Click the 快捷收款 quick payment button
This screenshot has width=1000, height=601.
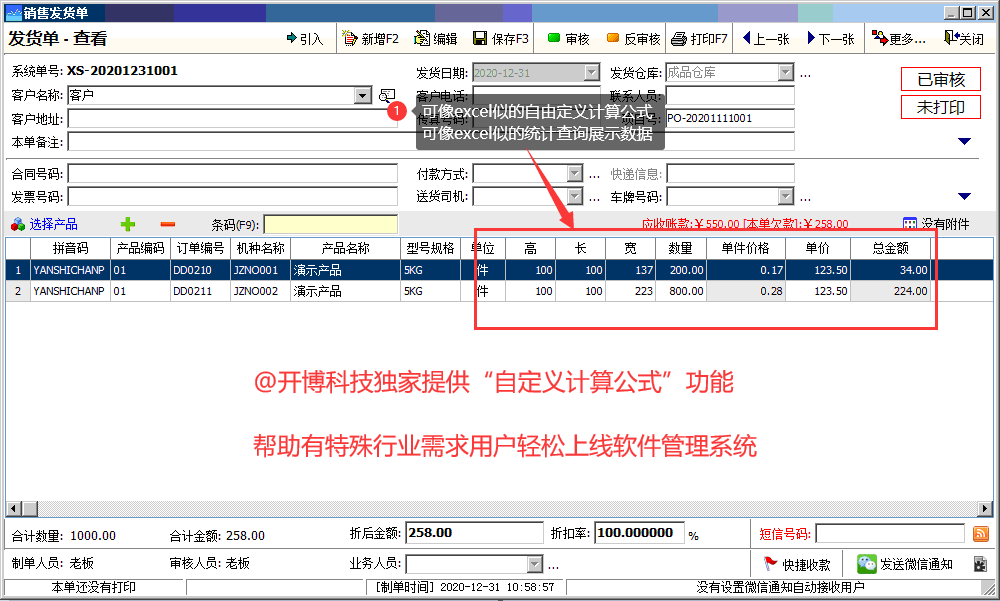797,564
